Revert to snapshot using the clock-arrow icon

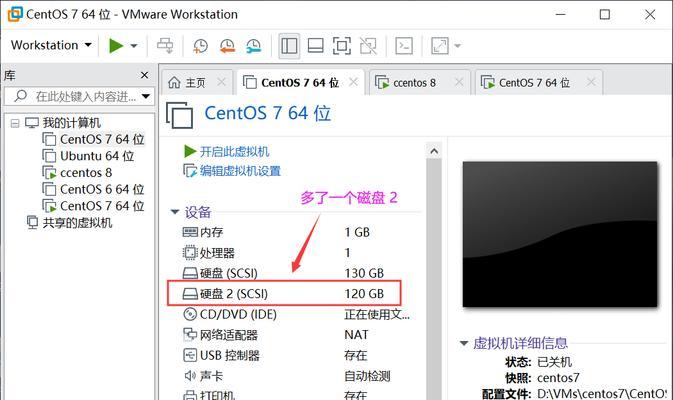pyautogui.click(x=227, y=45)
